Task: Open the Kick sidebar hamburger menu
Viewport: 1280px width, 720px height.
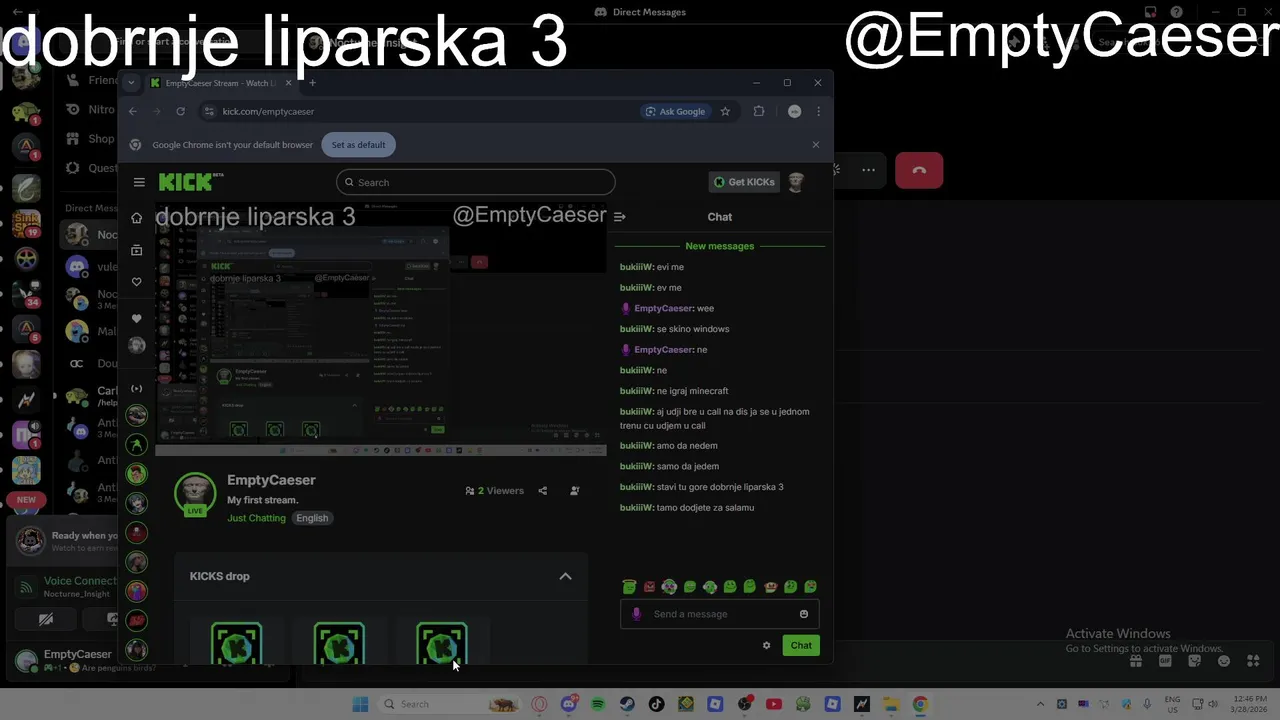Action: point(139,182)
